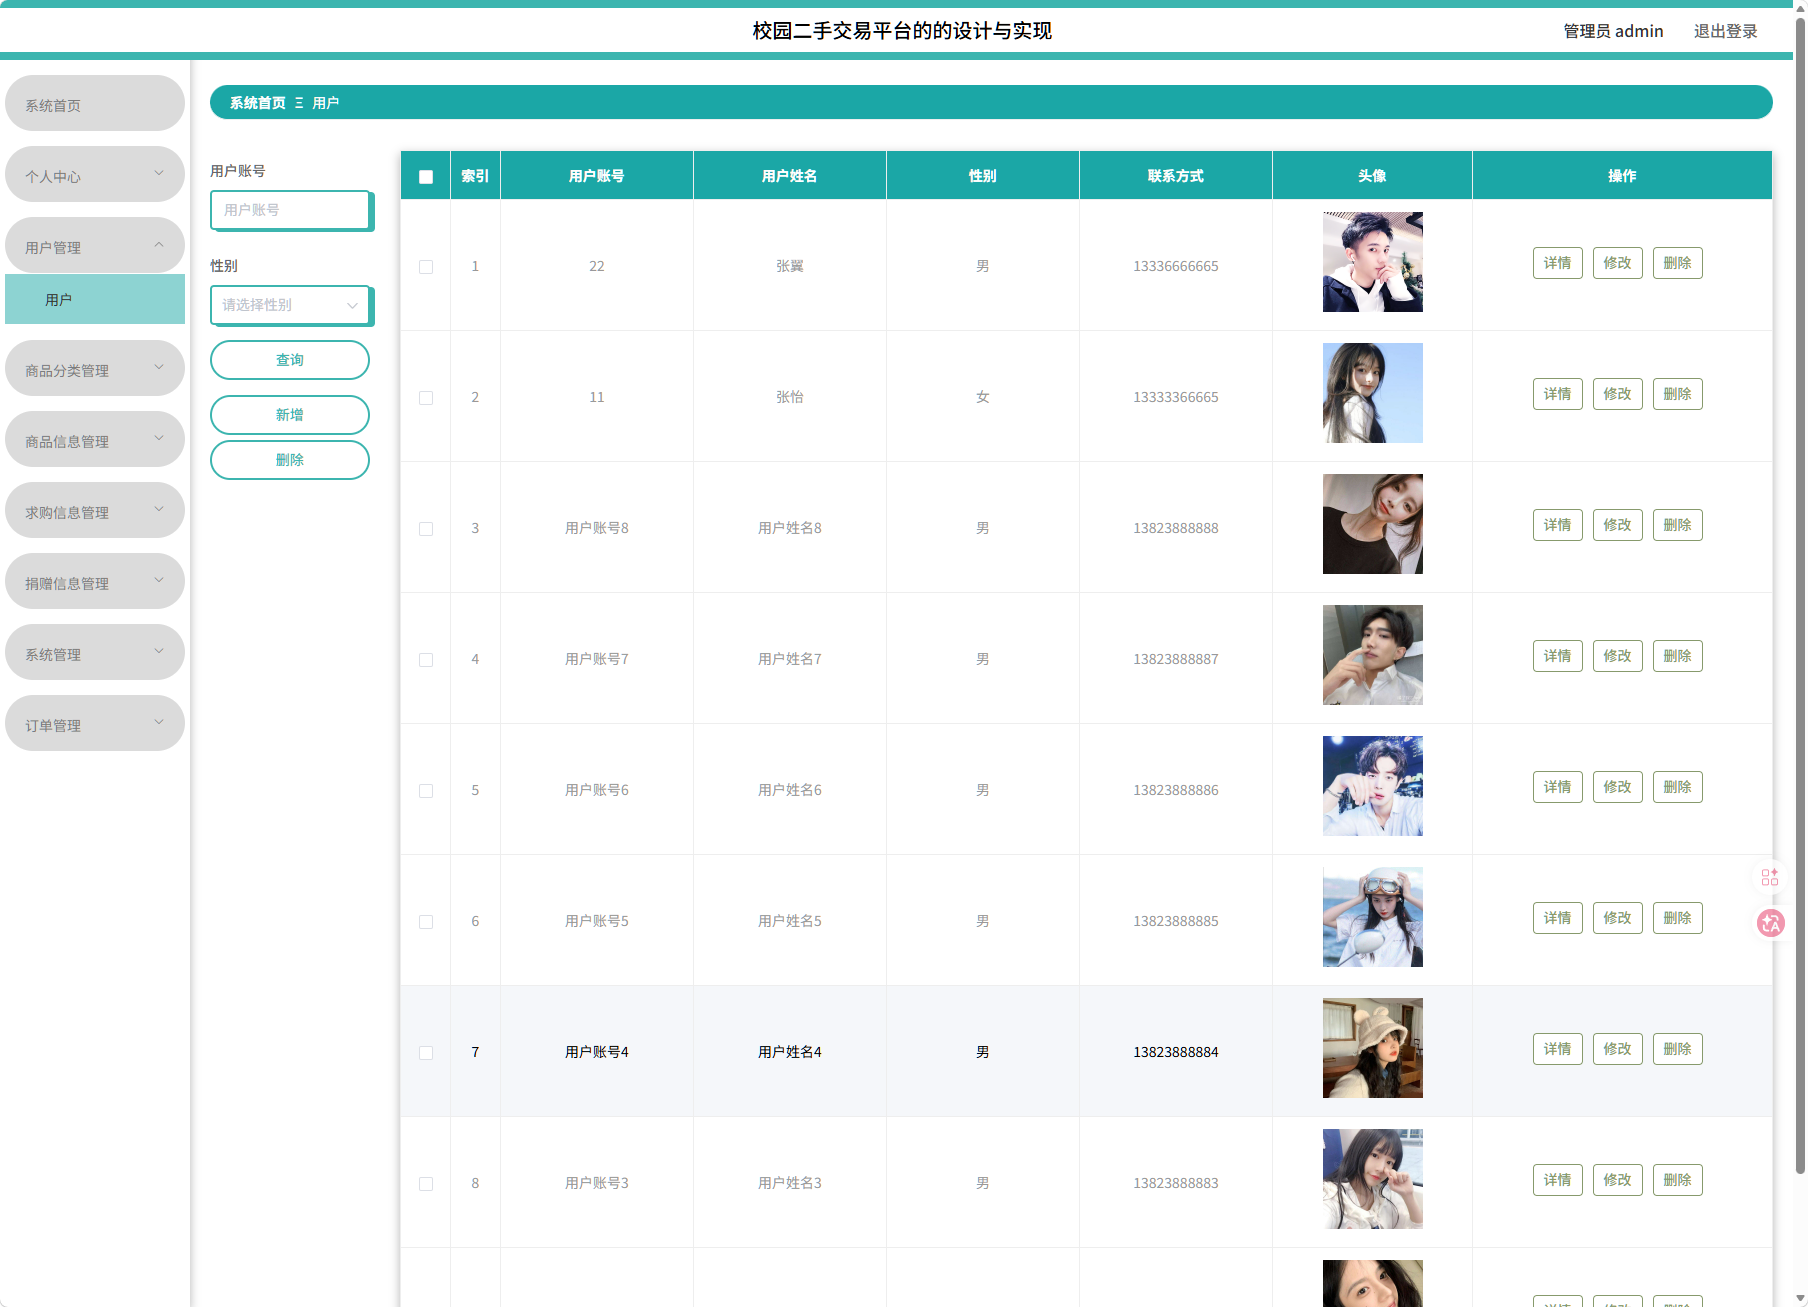Screen dimensions: 1808x1307
Task: Select the checkbox for 用户账号8 row
Action: pyautogui.click(x=426, y=529)
